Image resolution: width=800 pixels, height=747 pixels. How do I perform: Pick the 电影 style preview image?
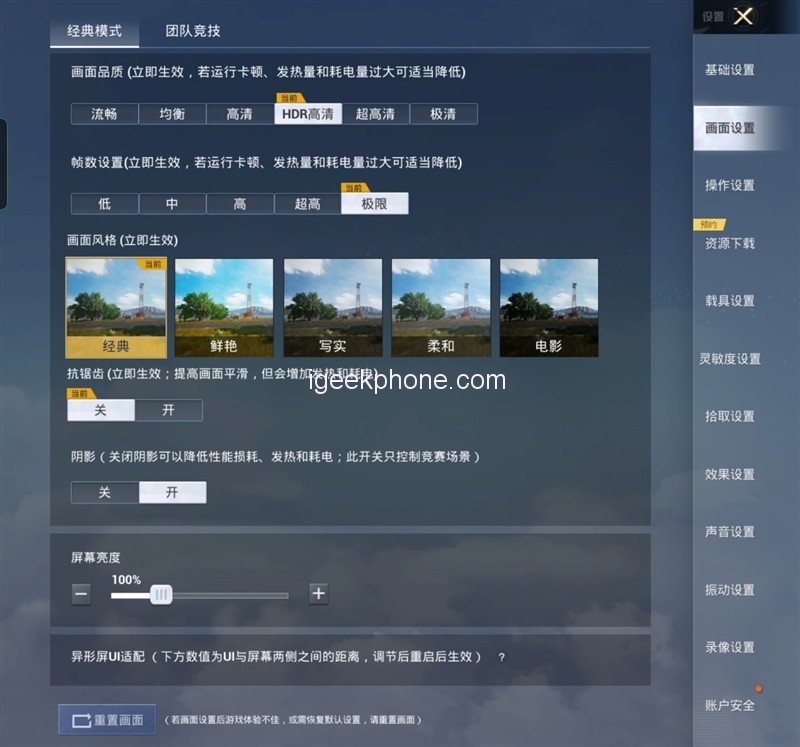(549, 308)
